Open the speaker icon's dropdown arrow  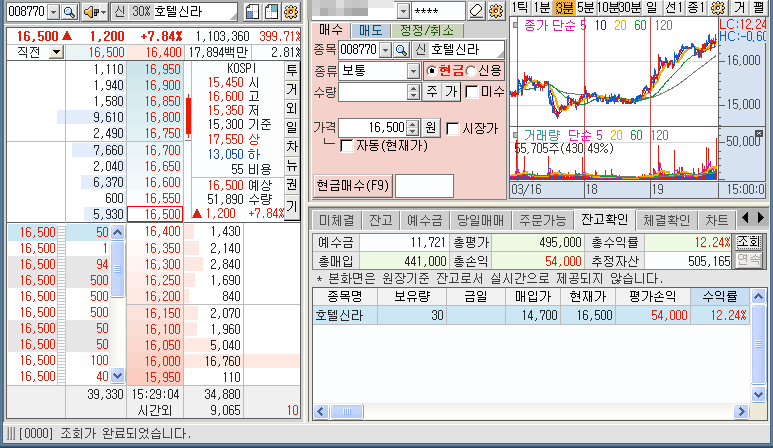pyautogui.click(x=104, y=12)
